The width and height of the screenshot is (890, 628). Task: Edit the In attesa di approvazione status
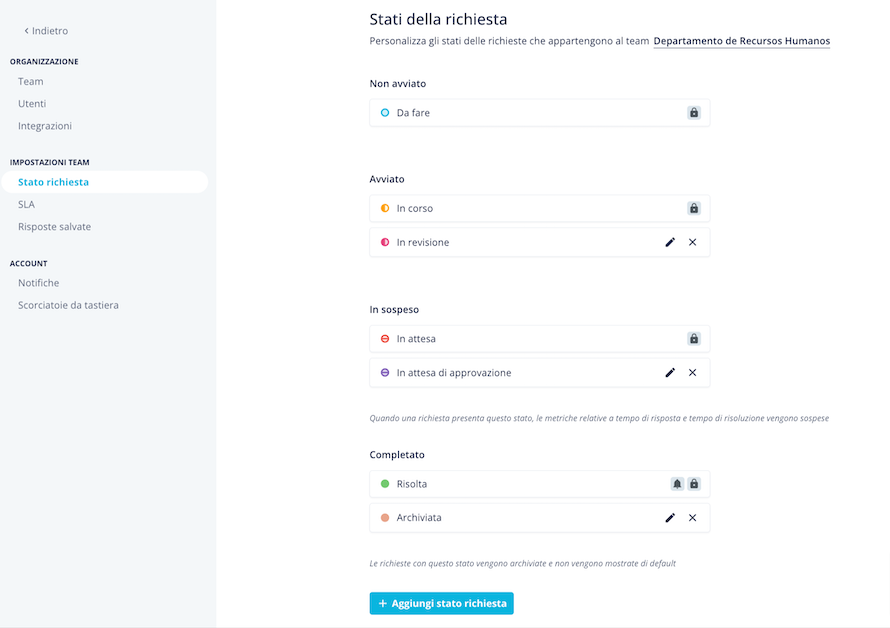670,372
